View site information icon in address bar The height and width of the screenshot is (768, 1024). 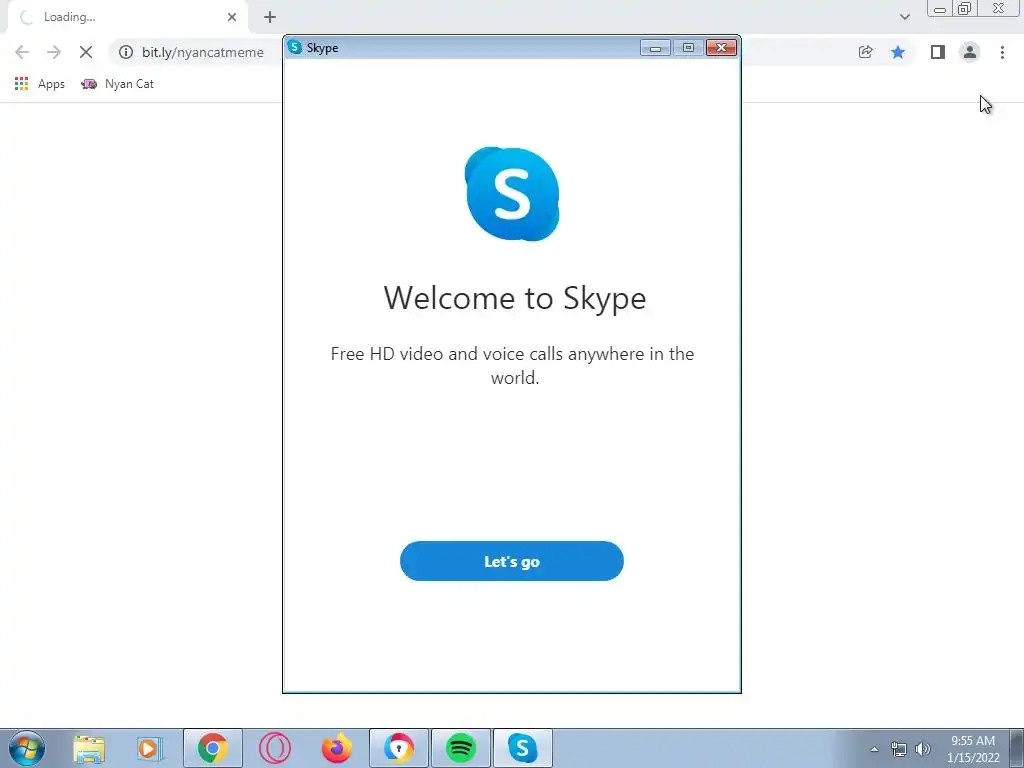[x=126, y=52]
